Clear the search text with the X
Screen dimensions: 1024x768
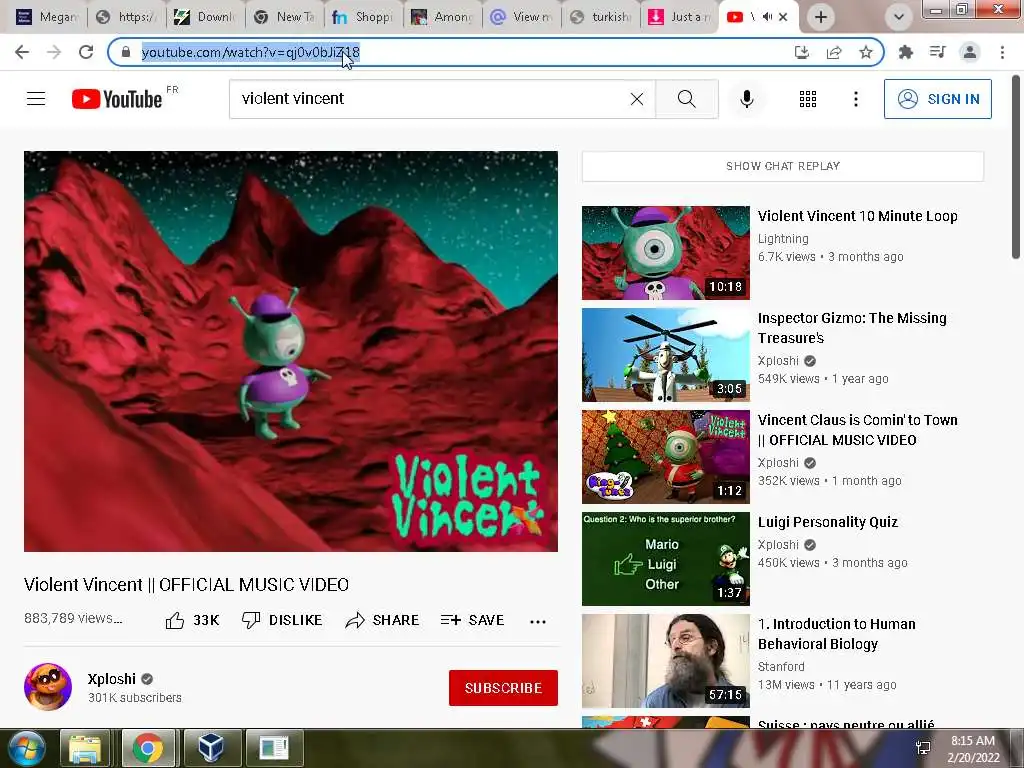(637, 99)
